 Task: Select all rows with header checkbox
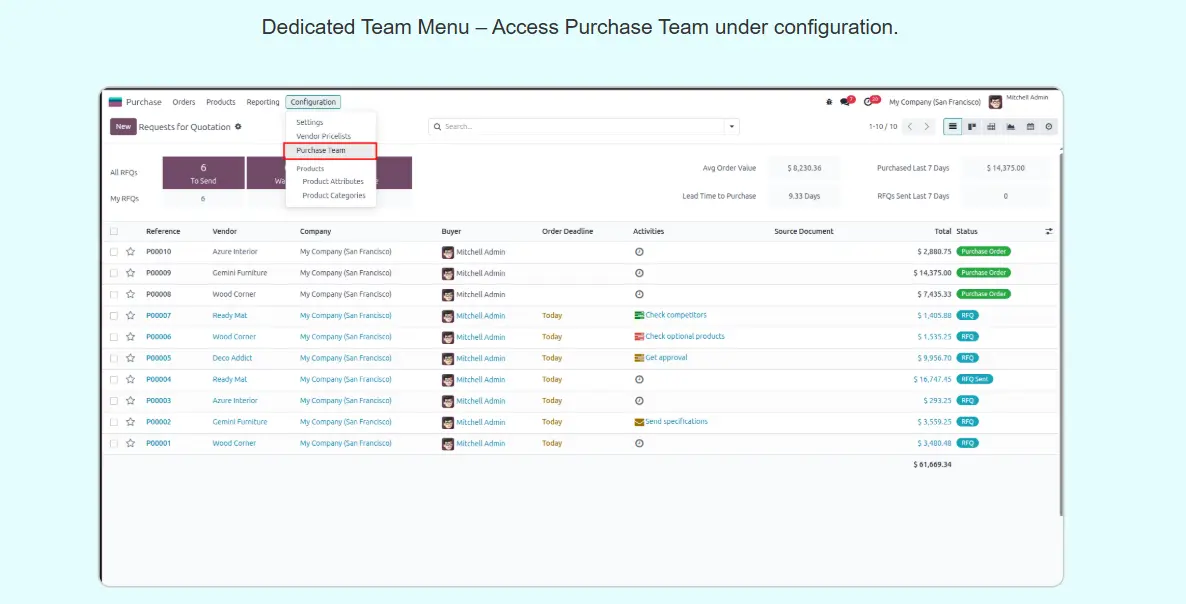click(114, 232)
